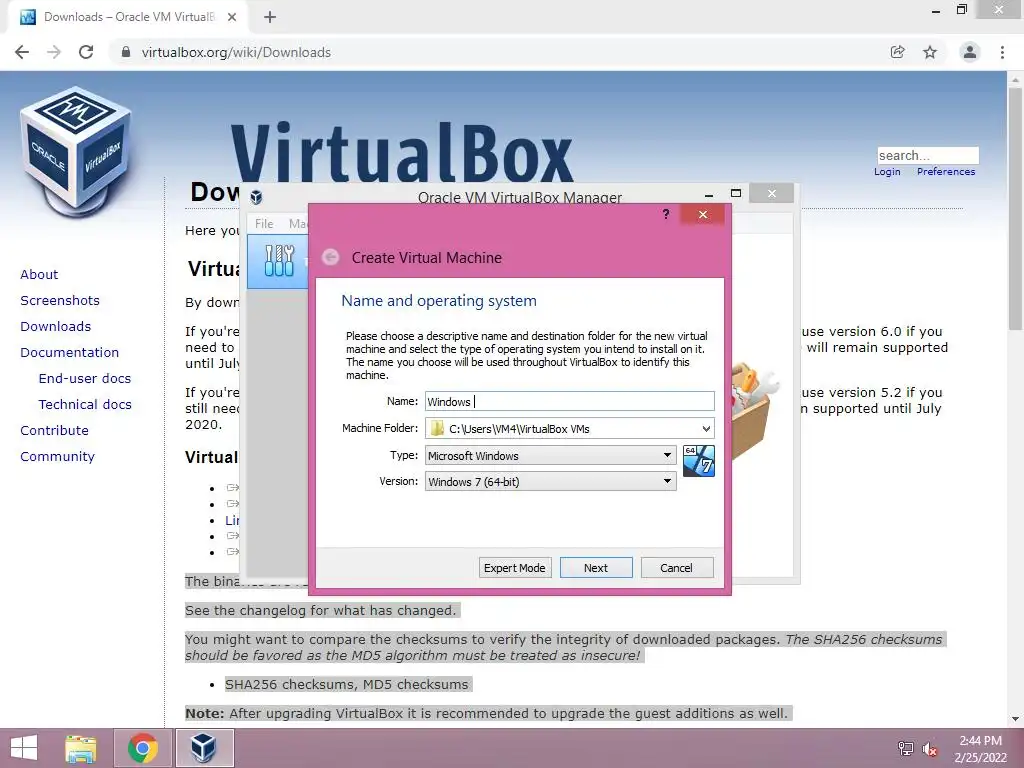Image resolution: width=1024 pixels, height=768 pixels.
Task: Click the Next button
Action: tap(596, 568)
